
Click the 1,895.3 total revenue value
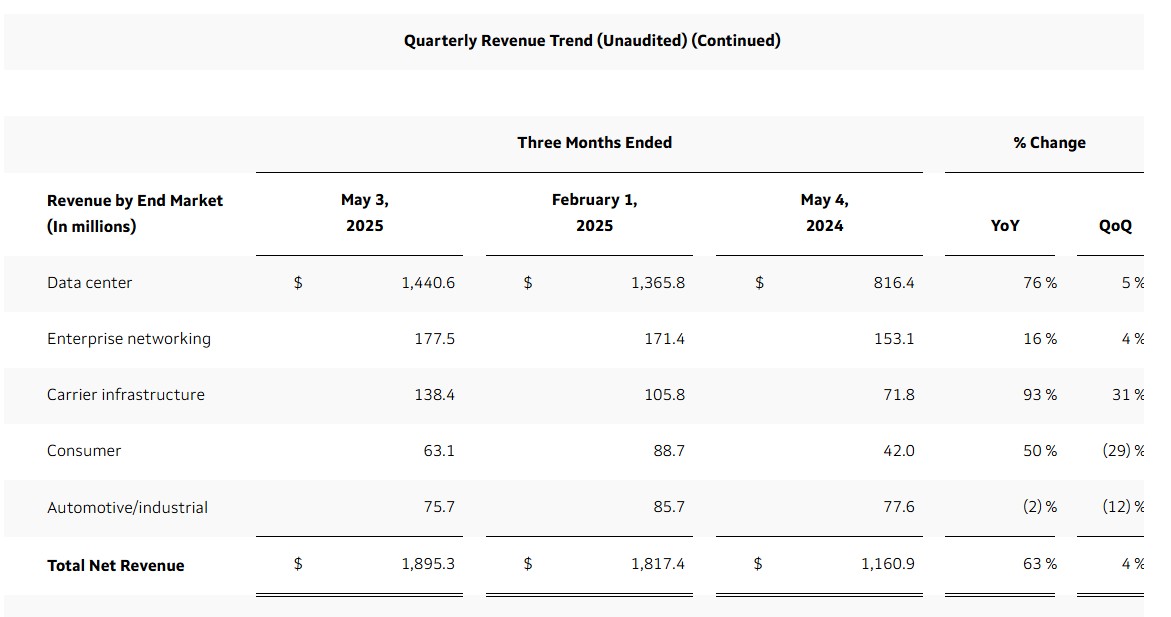point(428,564)
